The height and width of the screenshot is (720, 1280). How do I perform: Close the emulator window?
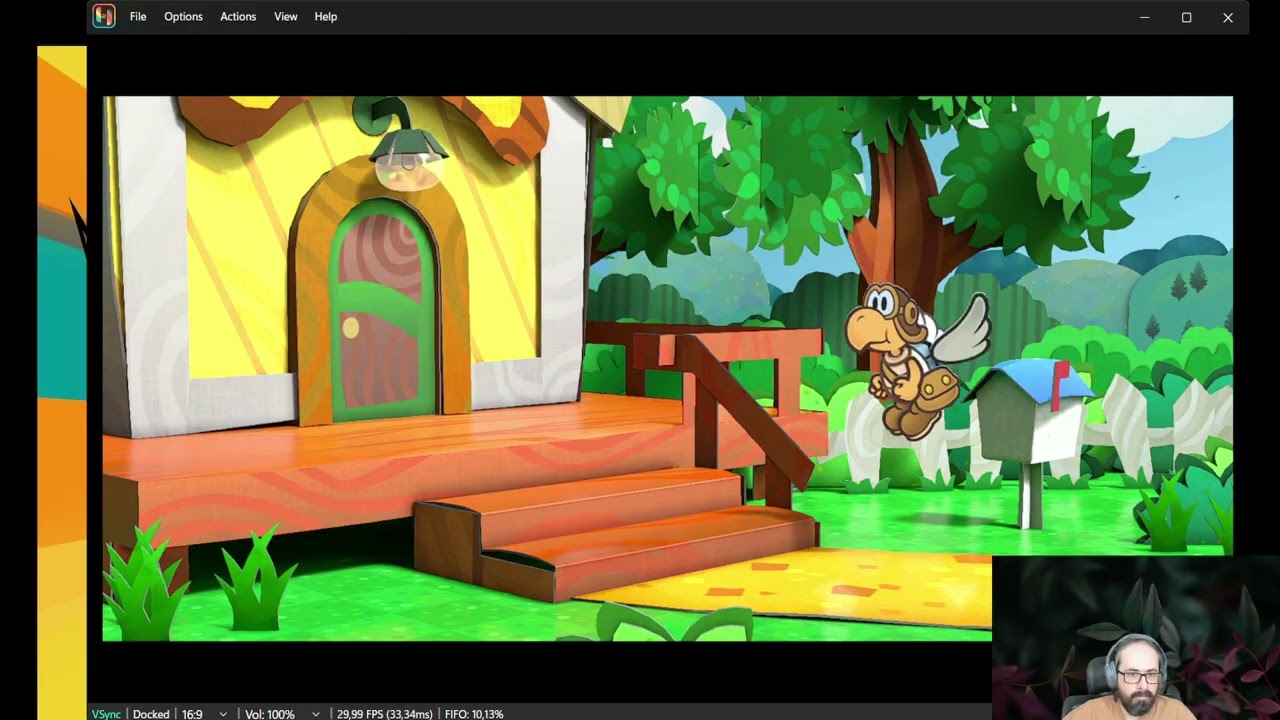(1228, 17)
